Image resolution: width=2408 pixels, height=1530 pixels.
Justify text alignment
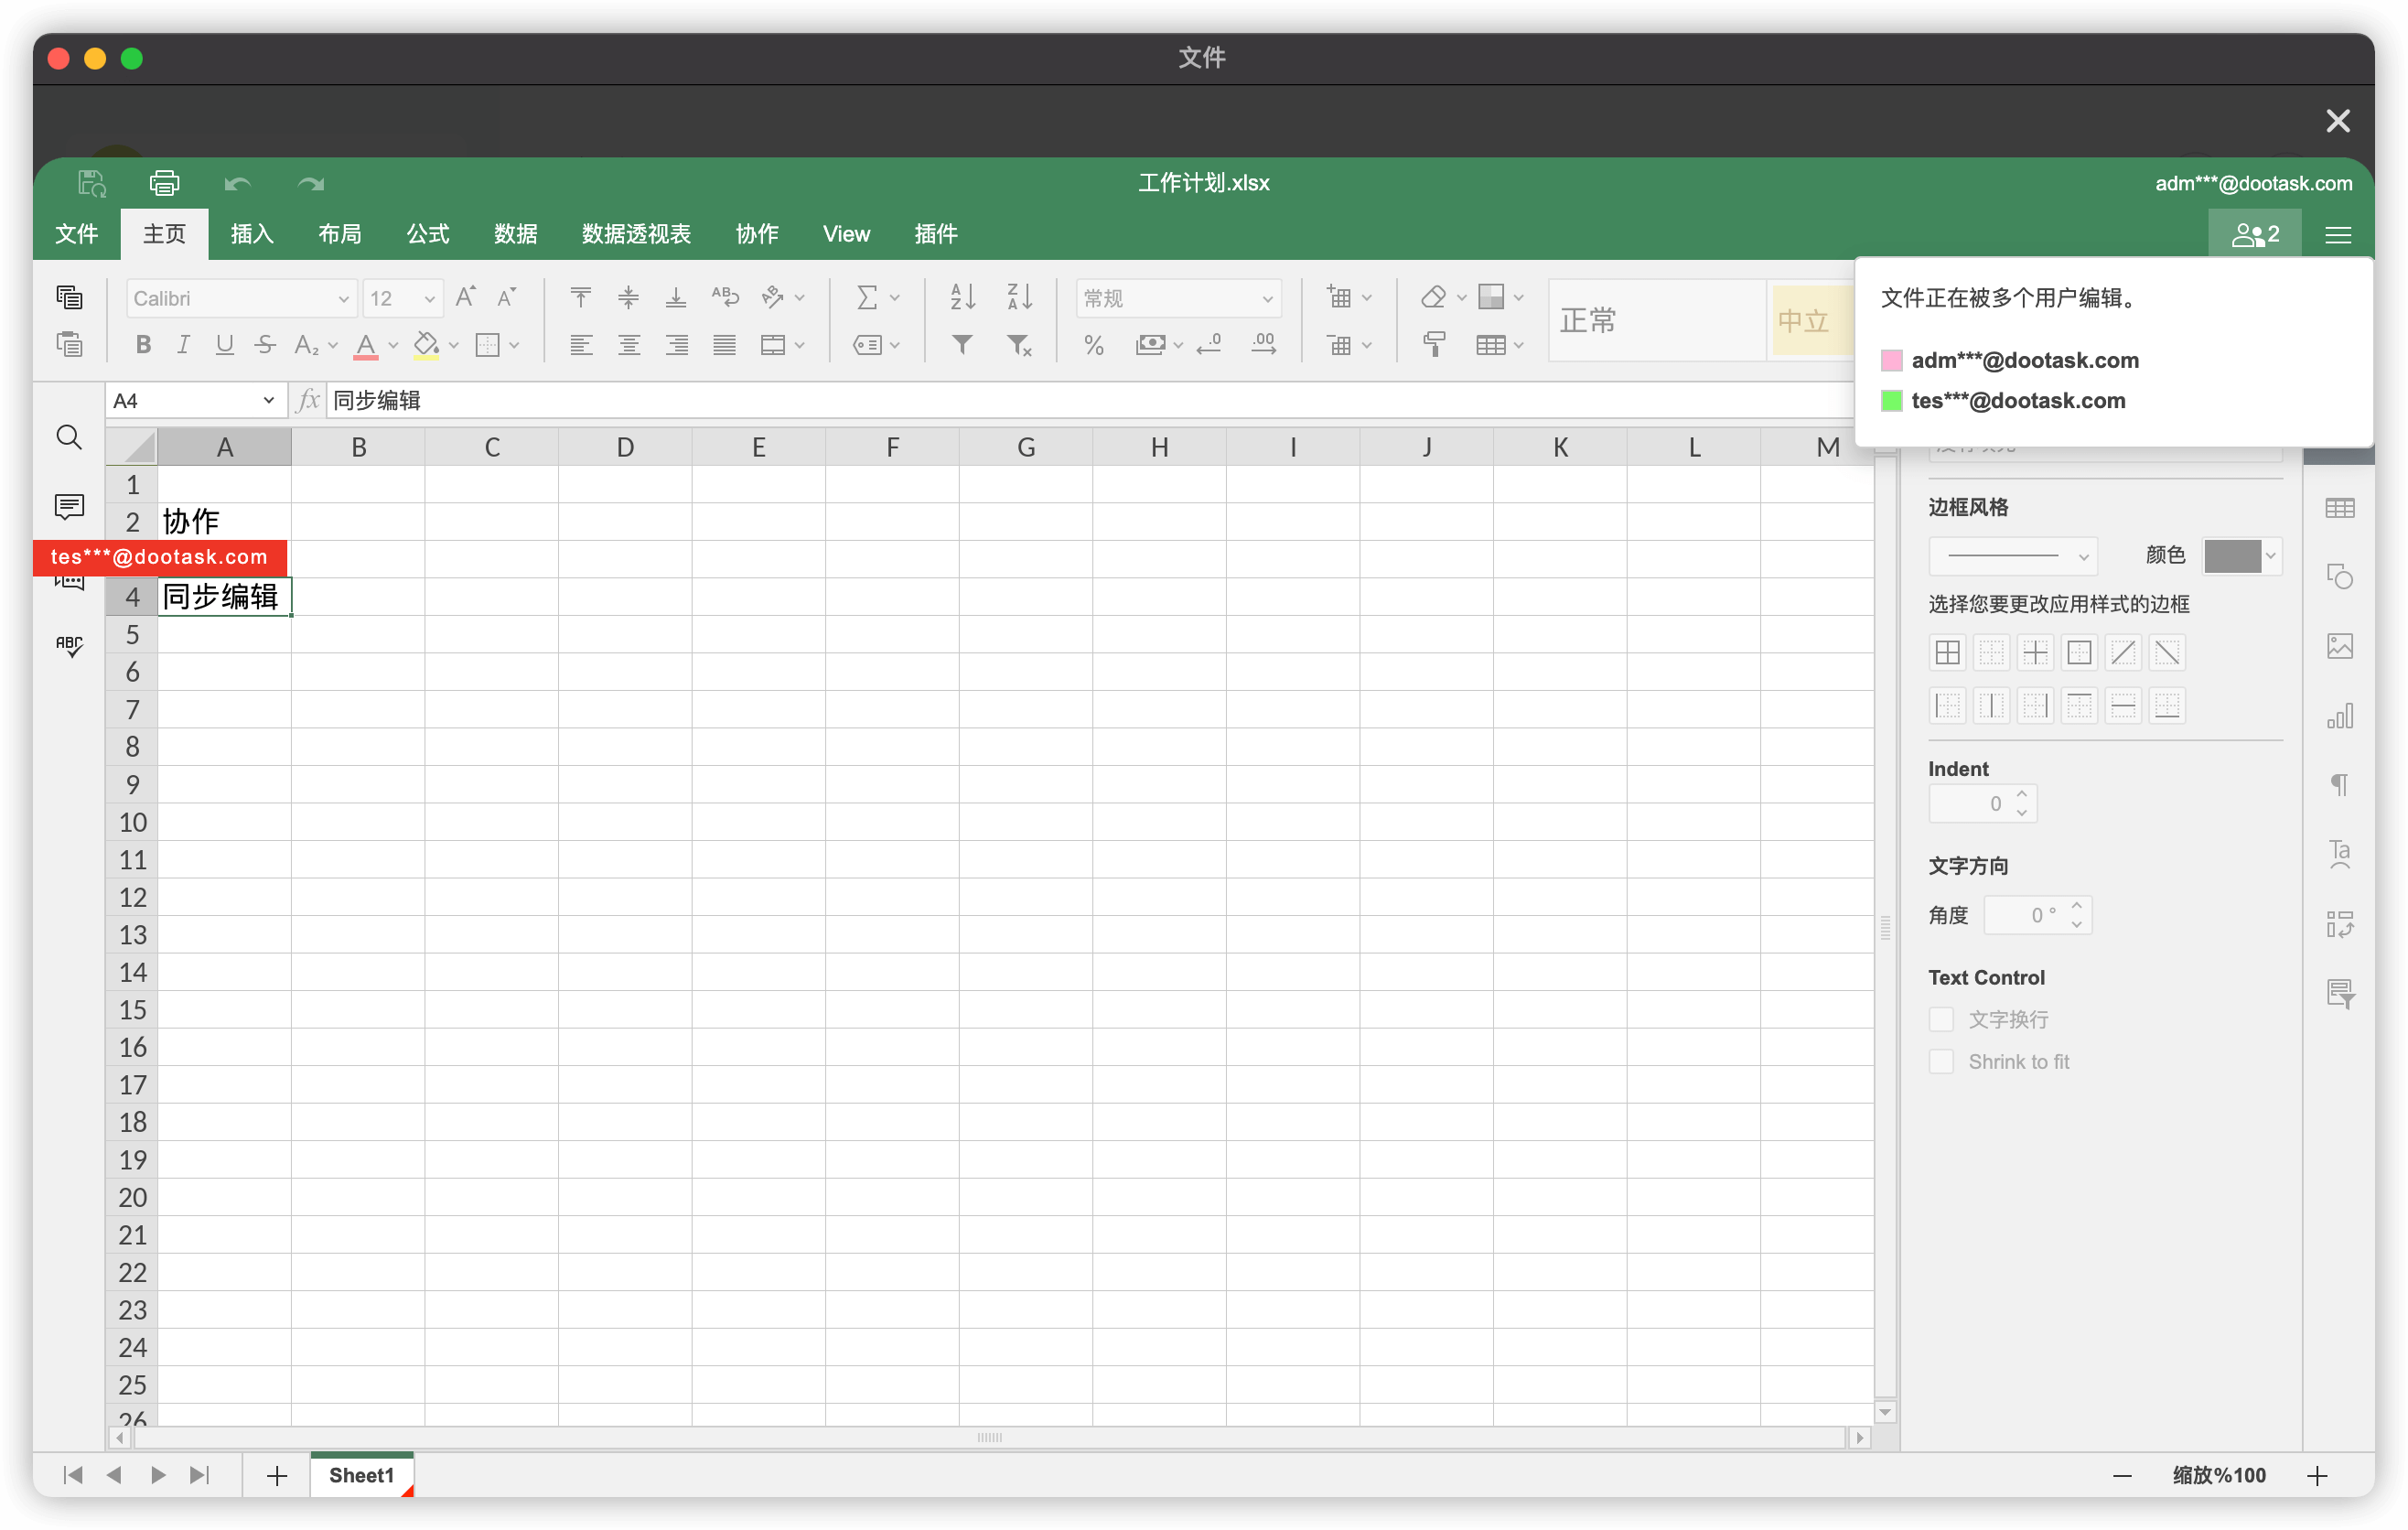point(725,345)
